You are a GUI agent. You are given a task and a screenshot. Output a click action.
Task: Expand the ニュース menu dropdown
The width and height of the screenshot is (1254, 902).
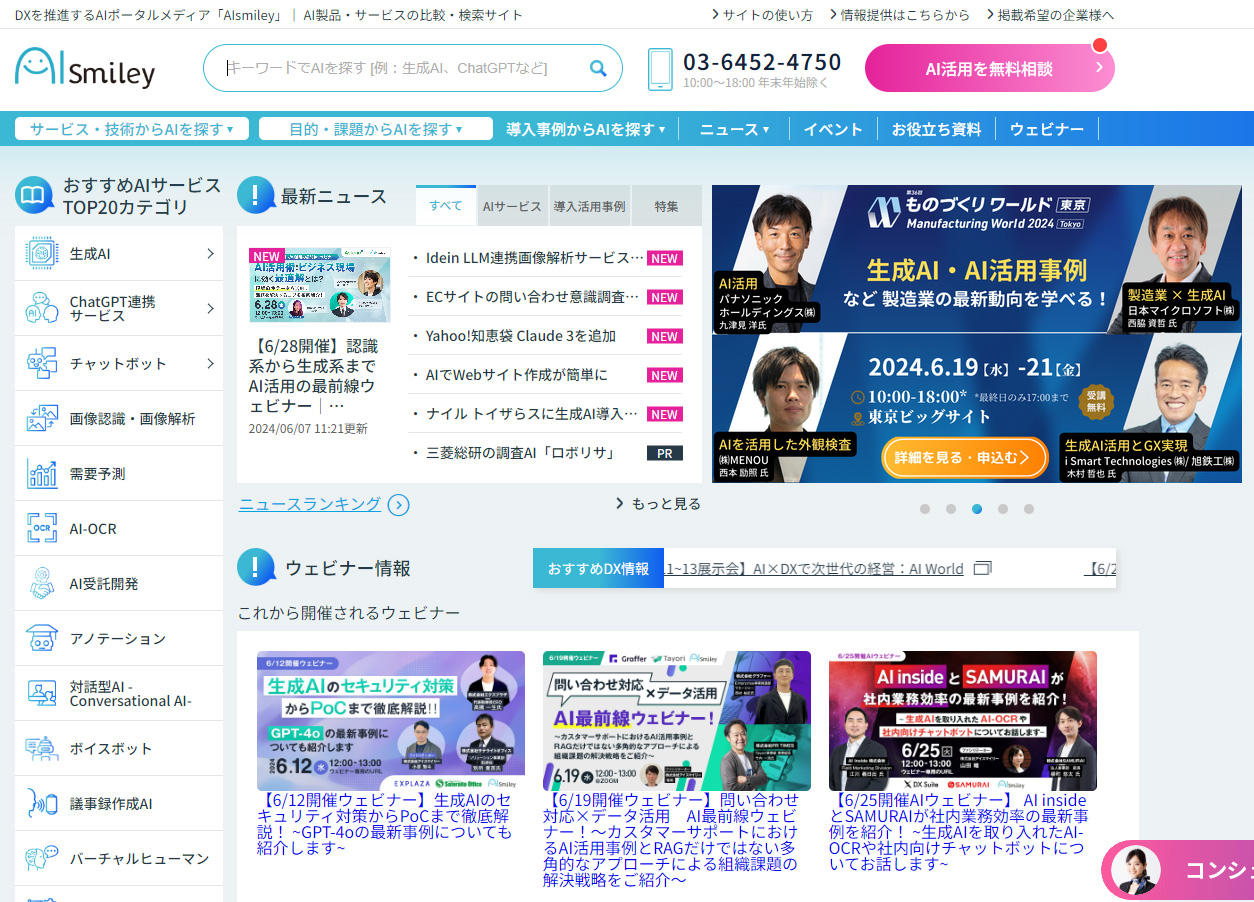pyautogui.click(x=734, y=129)
